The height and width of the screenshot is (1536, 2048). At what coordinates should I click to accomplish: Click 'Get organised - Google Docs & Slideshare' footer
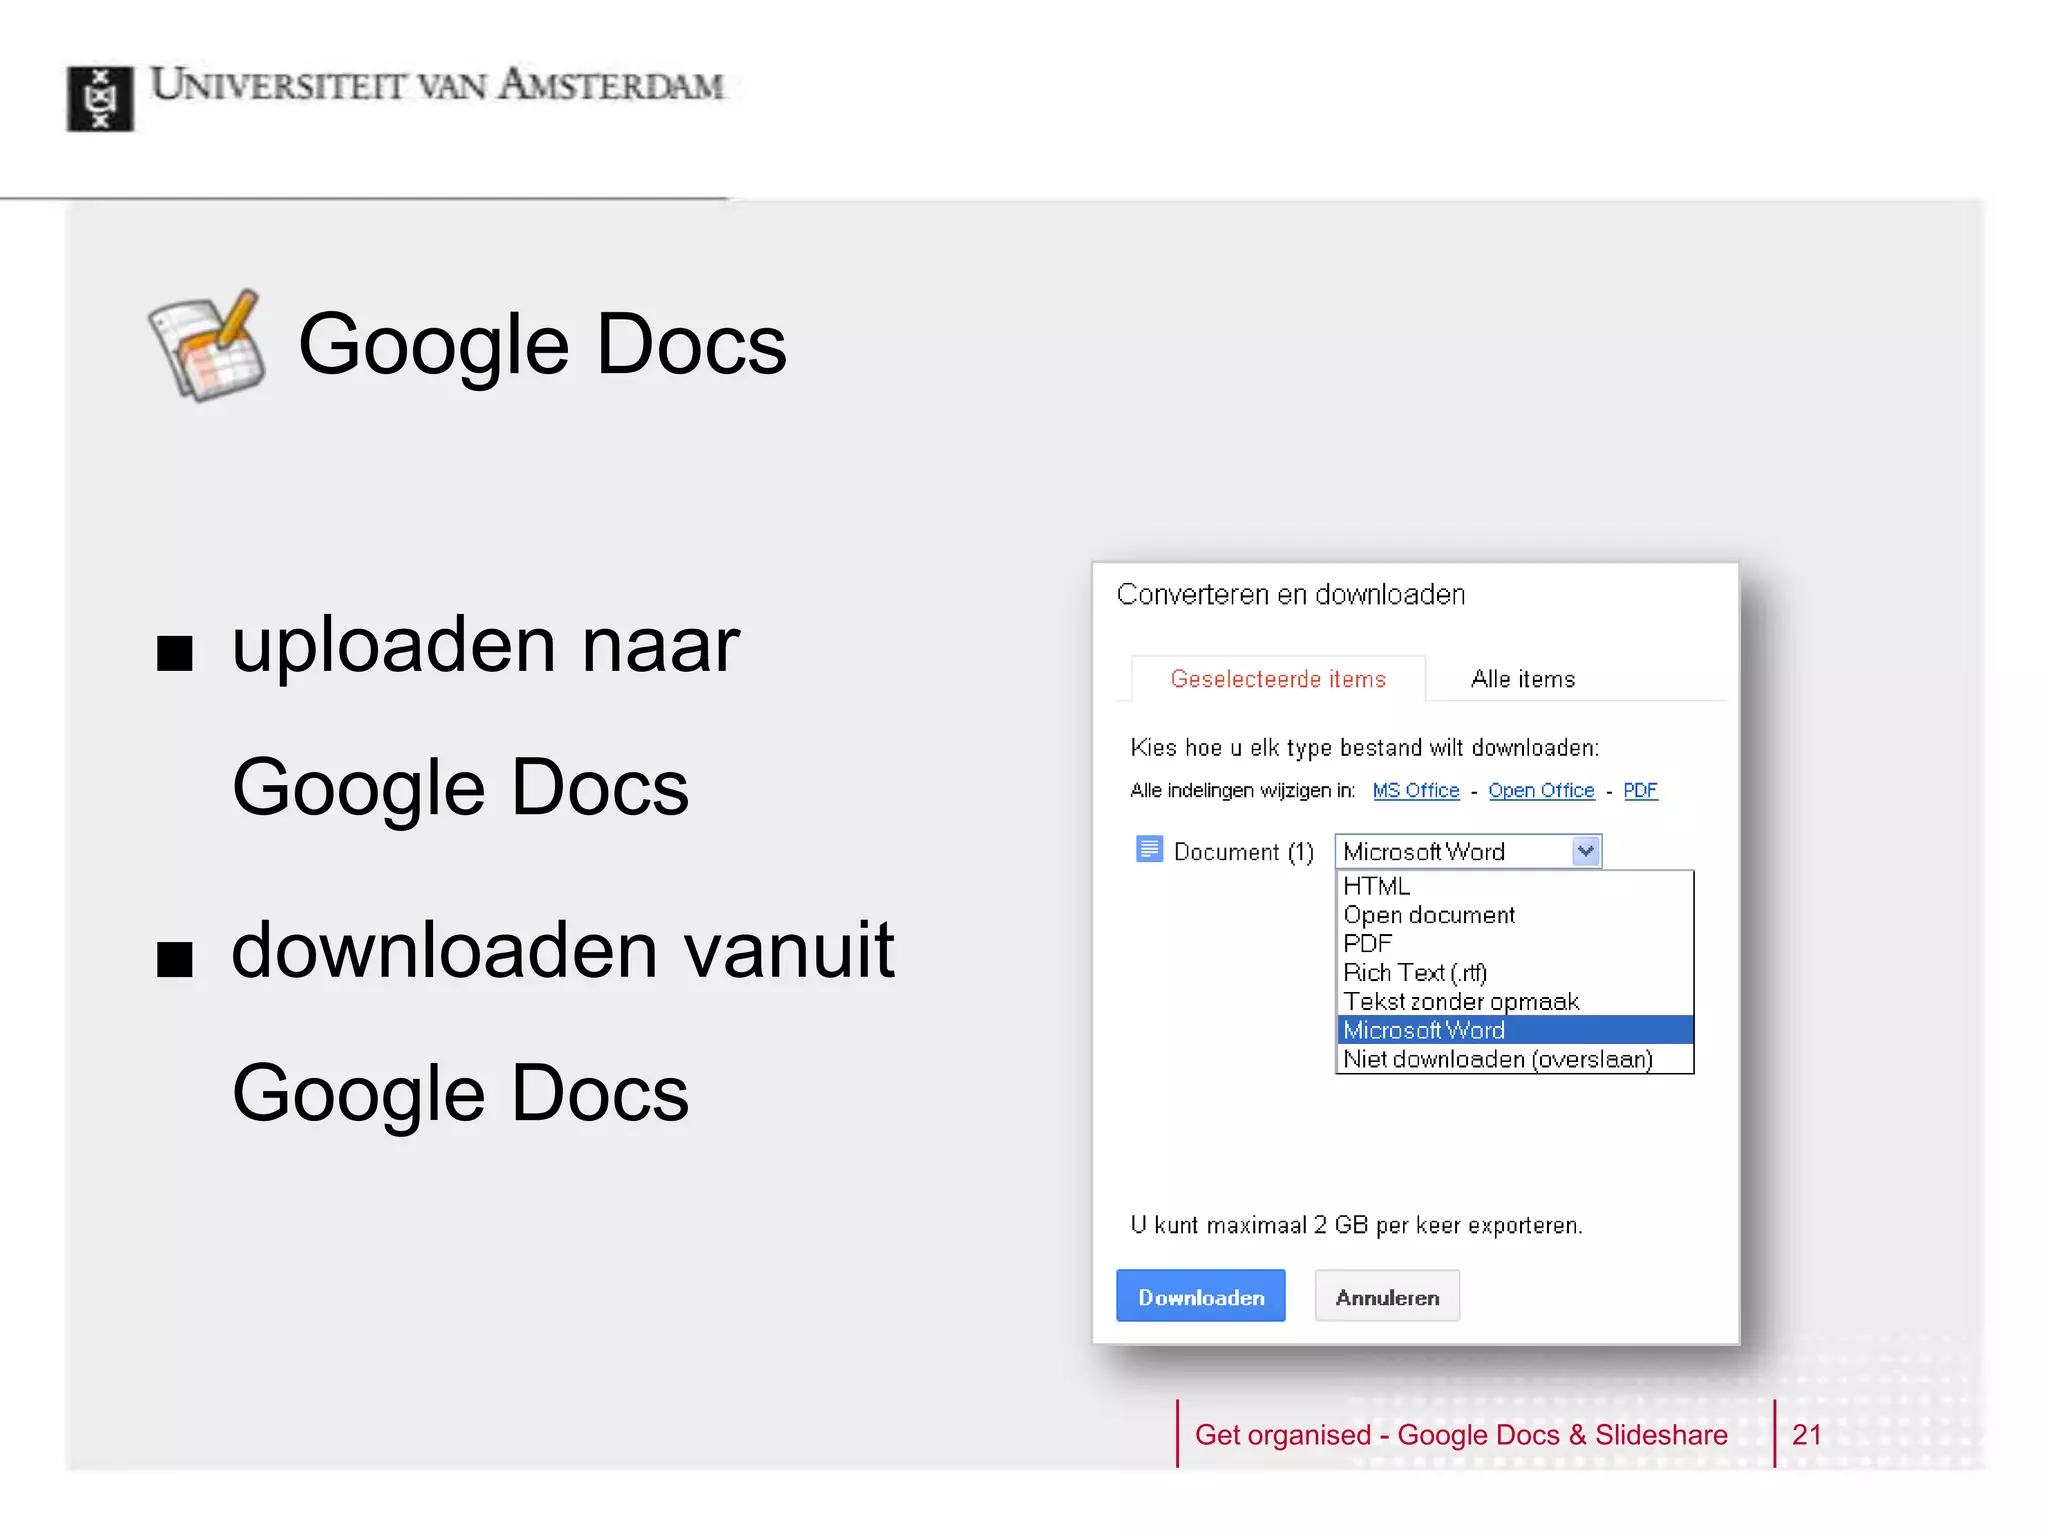click(x=1461, y=1434)
